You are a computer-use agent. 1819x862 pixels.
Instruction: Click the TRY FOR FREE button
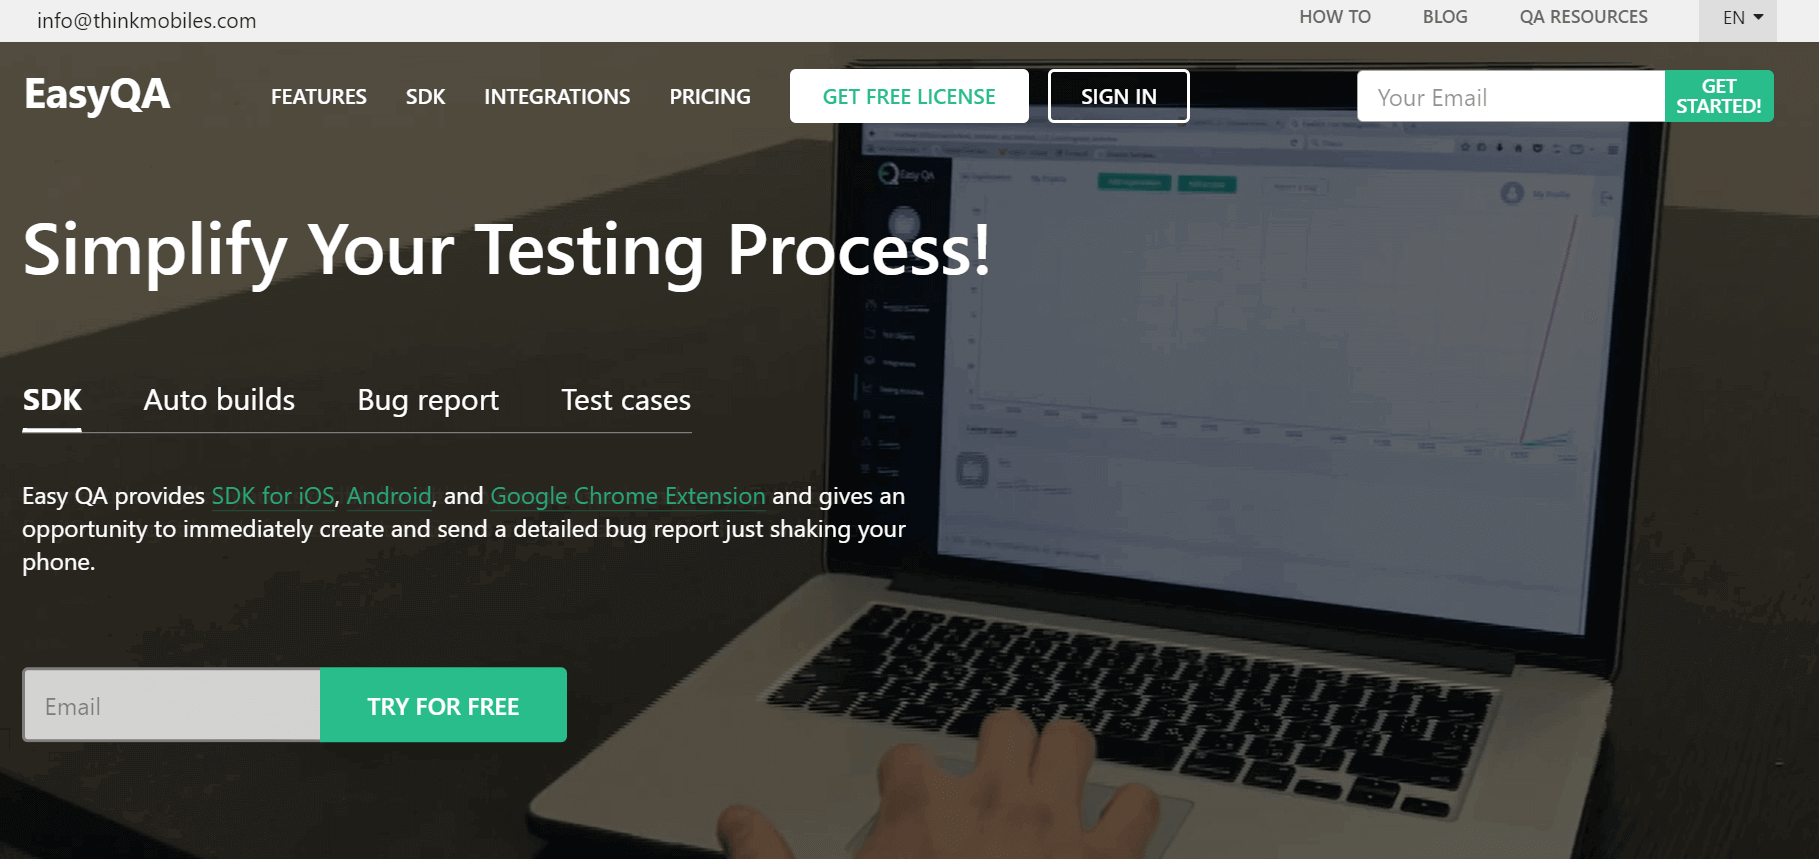[x=443, y=705]
